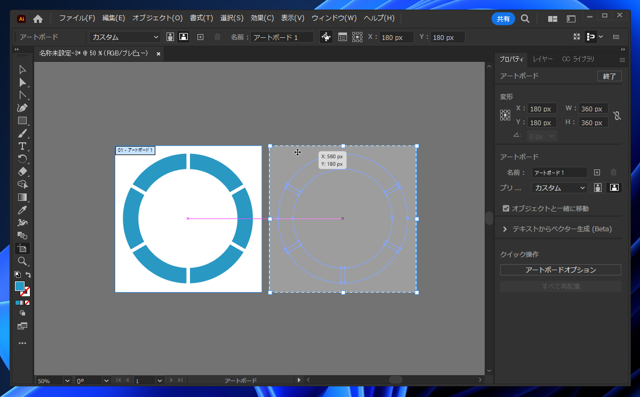Expand the toolbar double-arrow toggle

point(17,50)
